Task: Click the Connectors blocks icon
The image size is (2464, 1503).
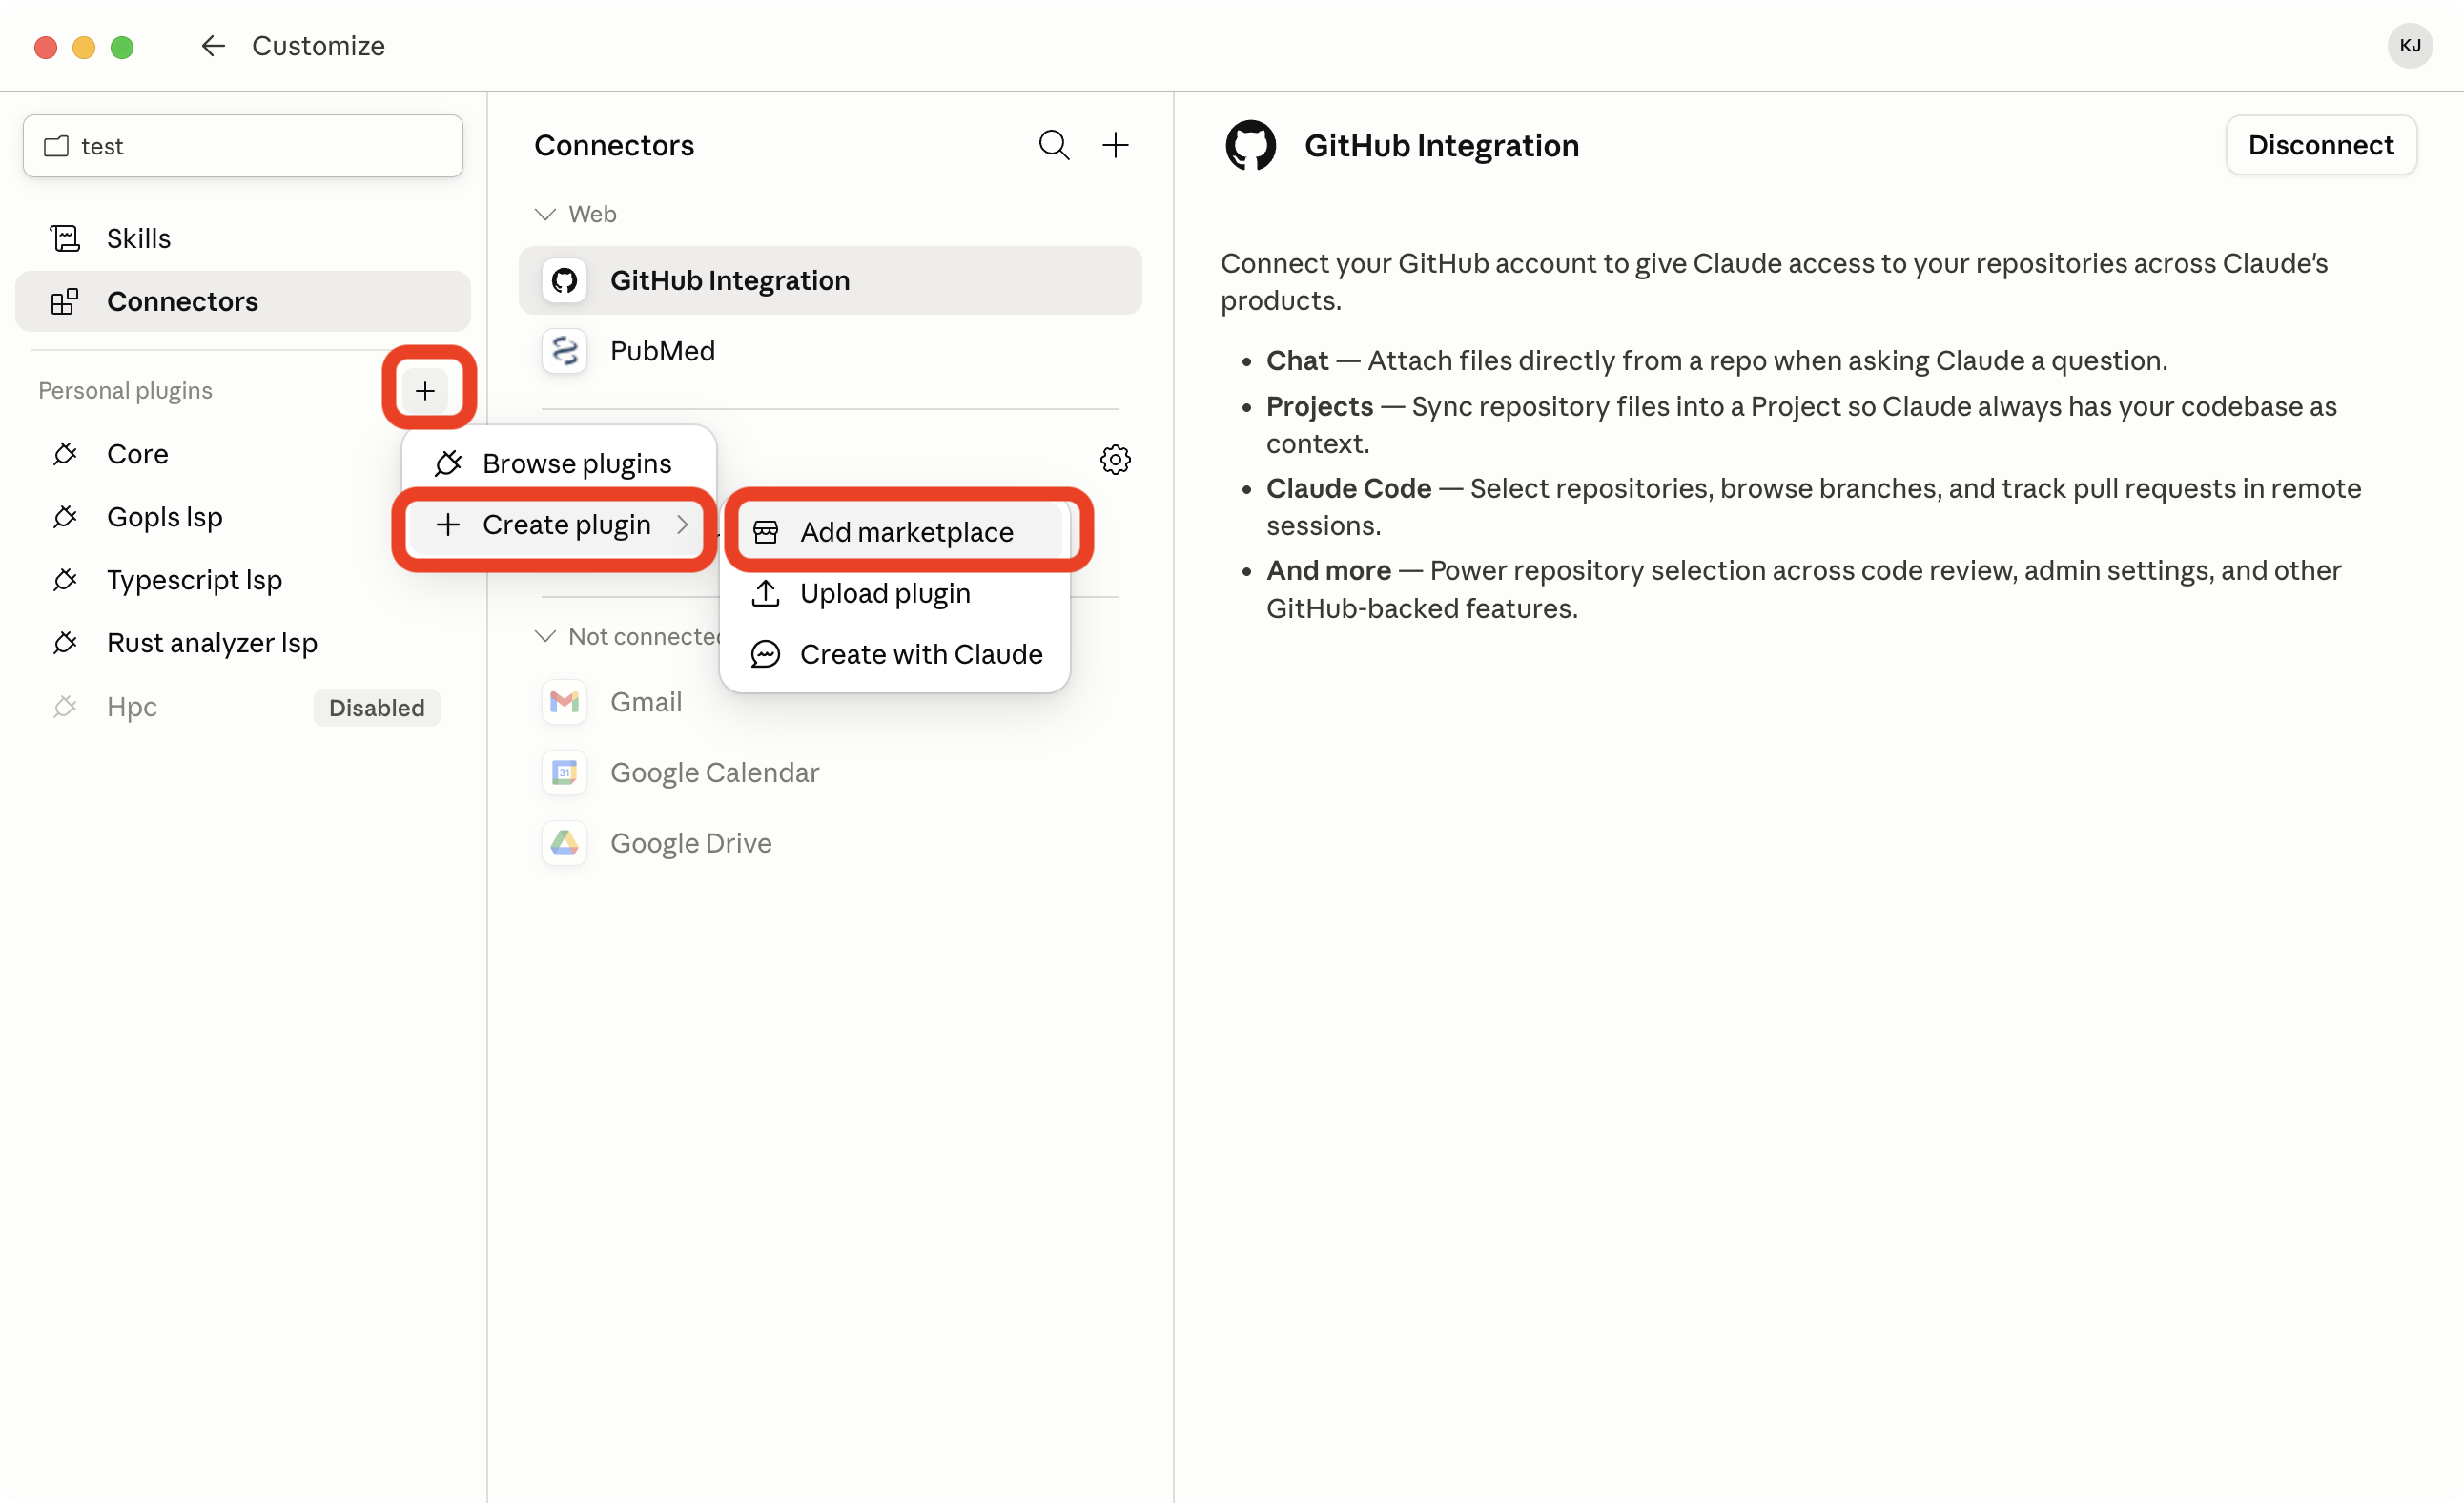Action: tap(65, 301)
